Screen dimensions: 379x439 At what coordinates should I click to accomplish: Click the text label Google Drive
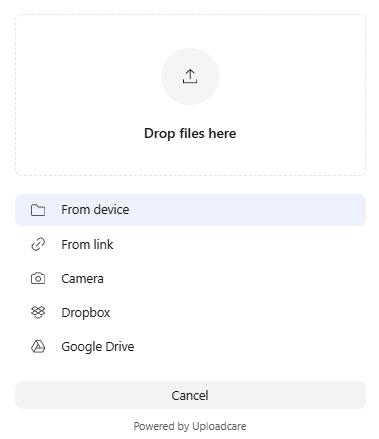(98, 347)
